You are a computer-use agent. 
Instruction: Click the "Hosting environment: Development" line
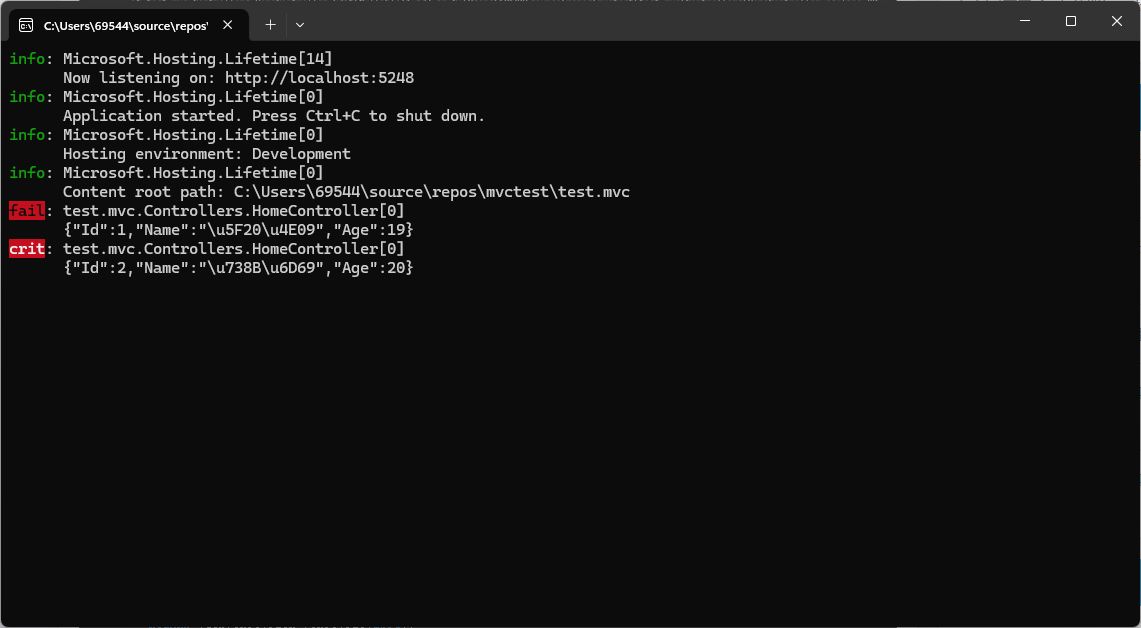point(206,154)
